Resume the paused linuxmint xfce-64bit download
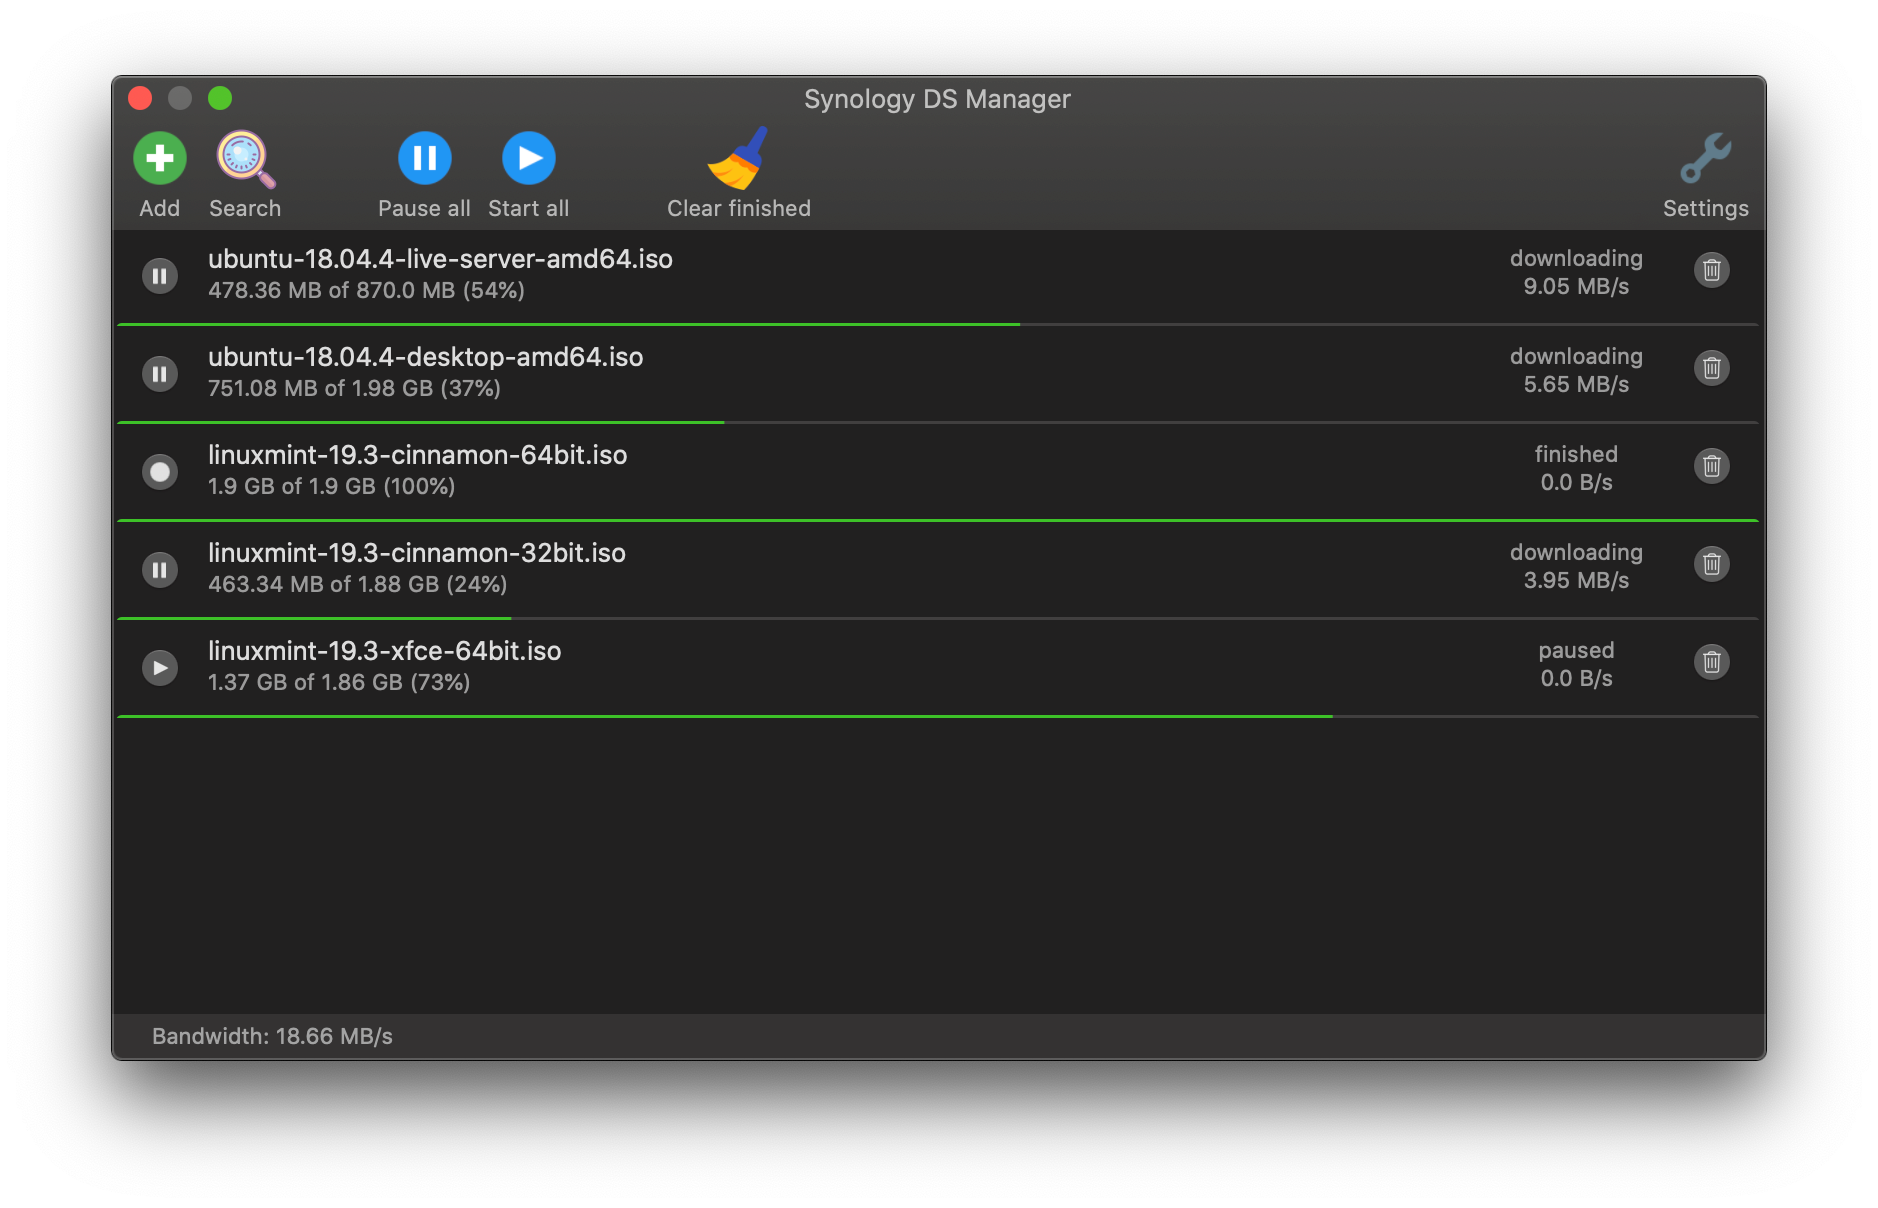The image size is (1878, 1208). click(x=160, y=667)
